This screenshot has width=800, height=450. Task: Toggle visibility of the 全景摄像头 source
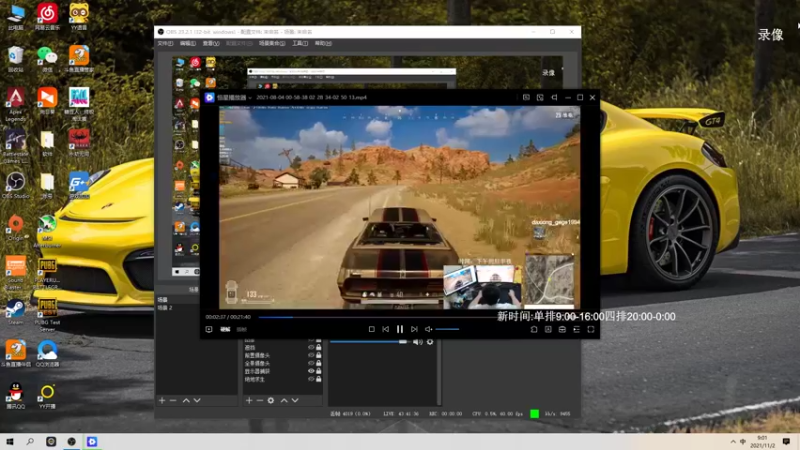click(311, 363)
